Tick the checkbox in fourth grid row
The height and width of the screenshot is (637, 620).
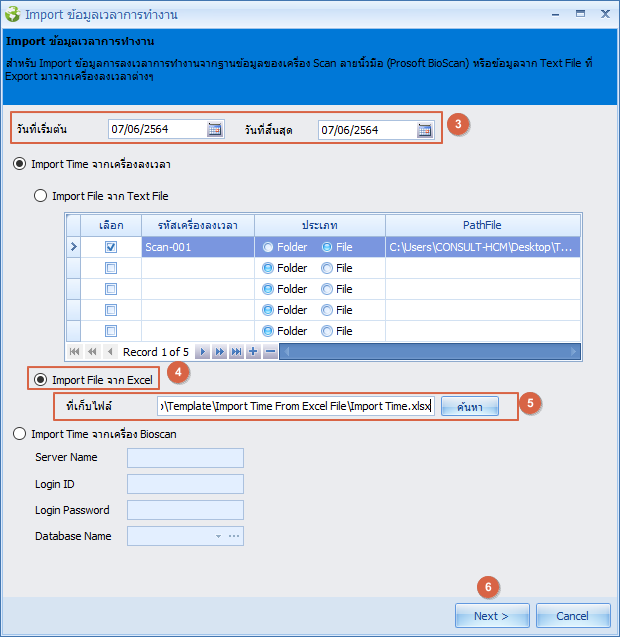(x=111, y=310)
